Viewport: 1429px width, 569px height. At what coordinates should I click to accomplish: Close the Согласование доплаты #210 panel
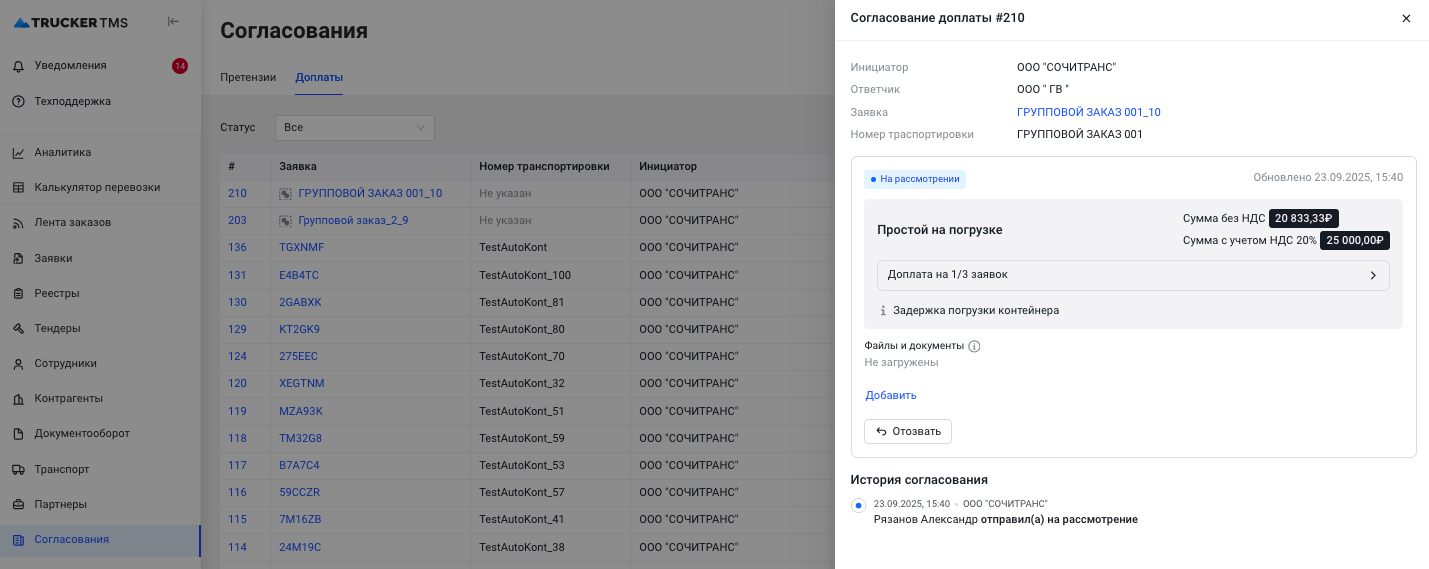[1405, 18]
